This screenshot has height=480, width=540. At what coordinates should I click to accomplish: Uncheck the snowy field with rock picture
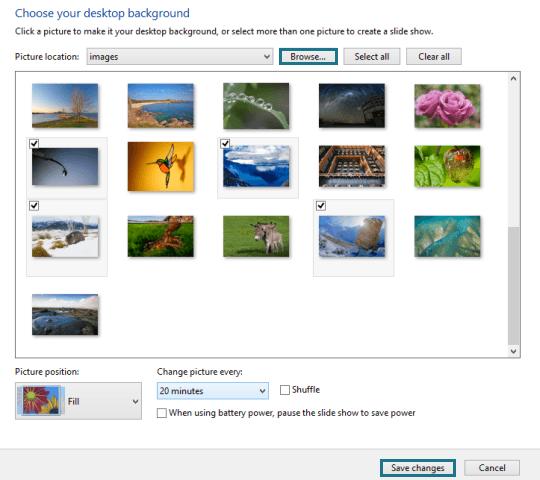point(34,206)
